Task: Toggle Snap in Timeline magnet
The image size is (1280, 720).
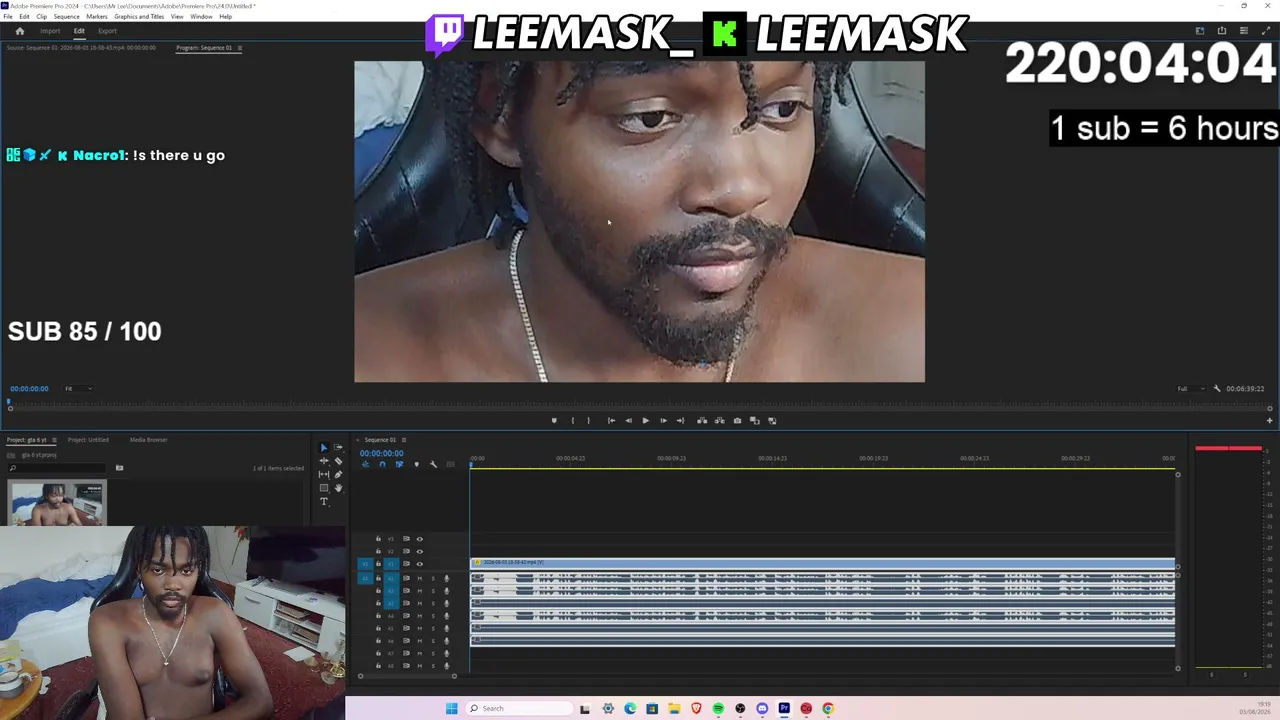Action: pos(382,464)
